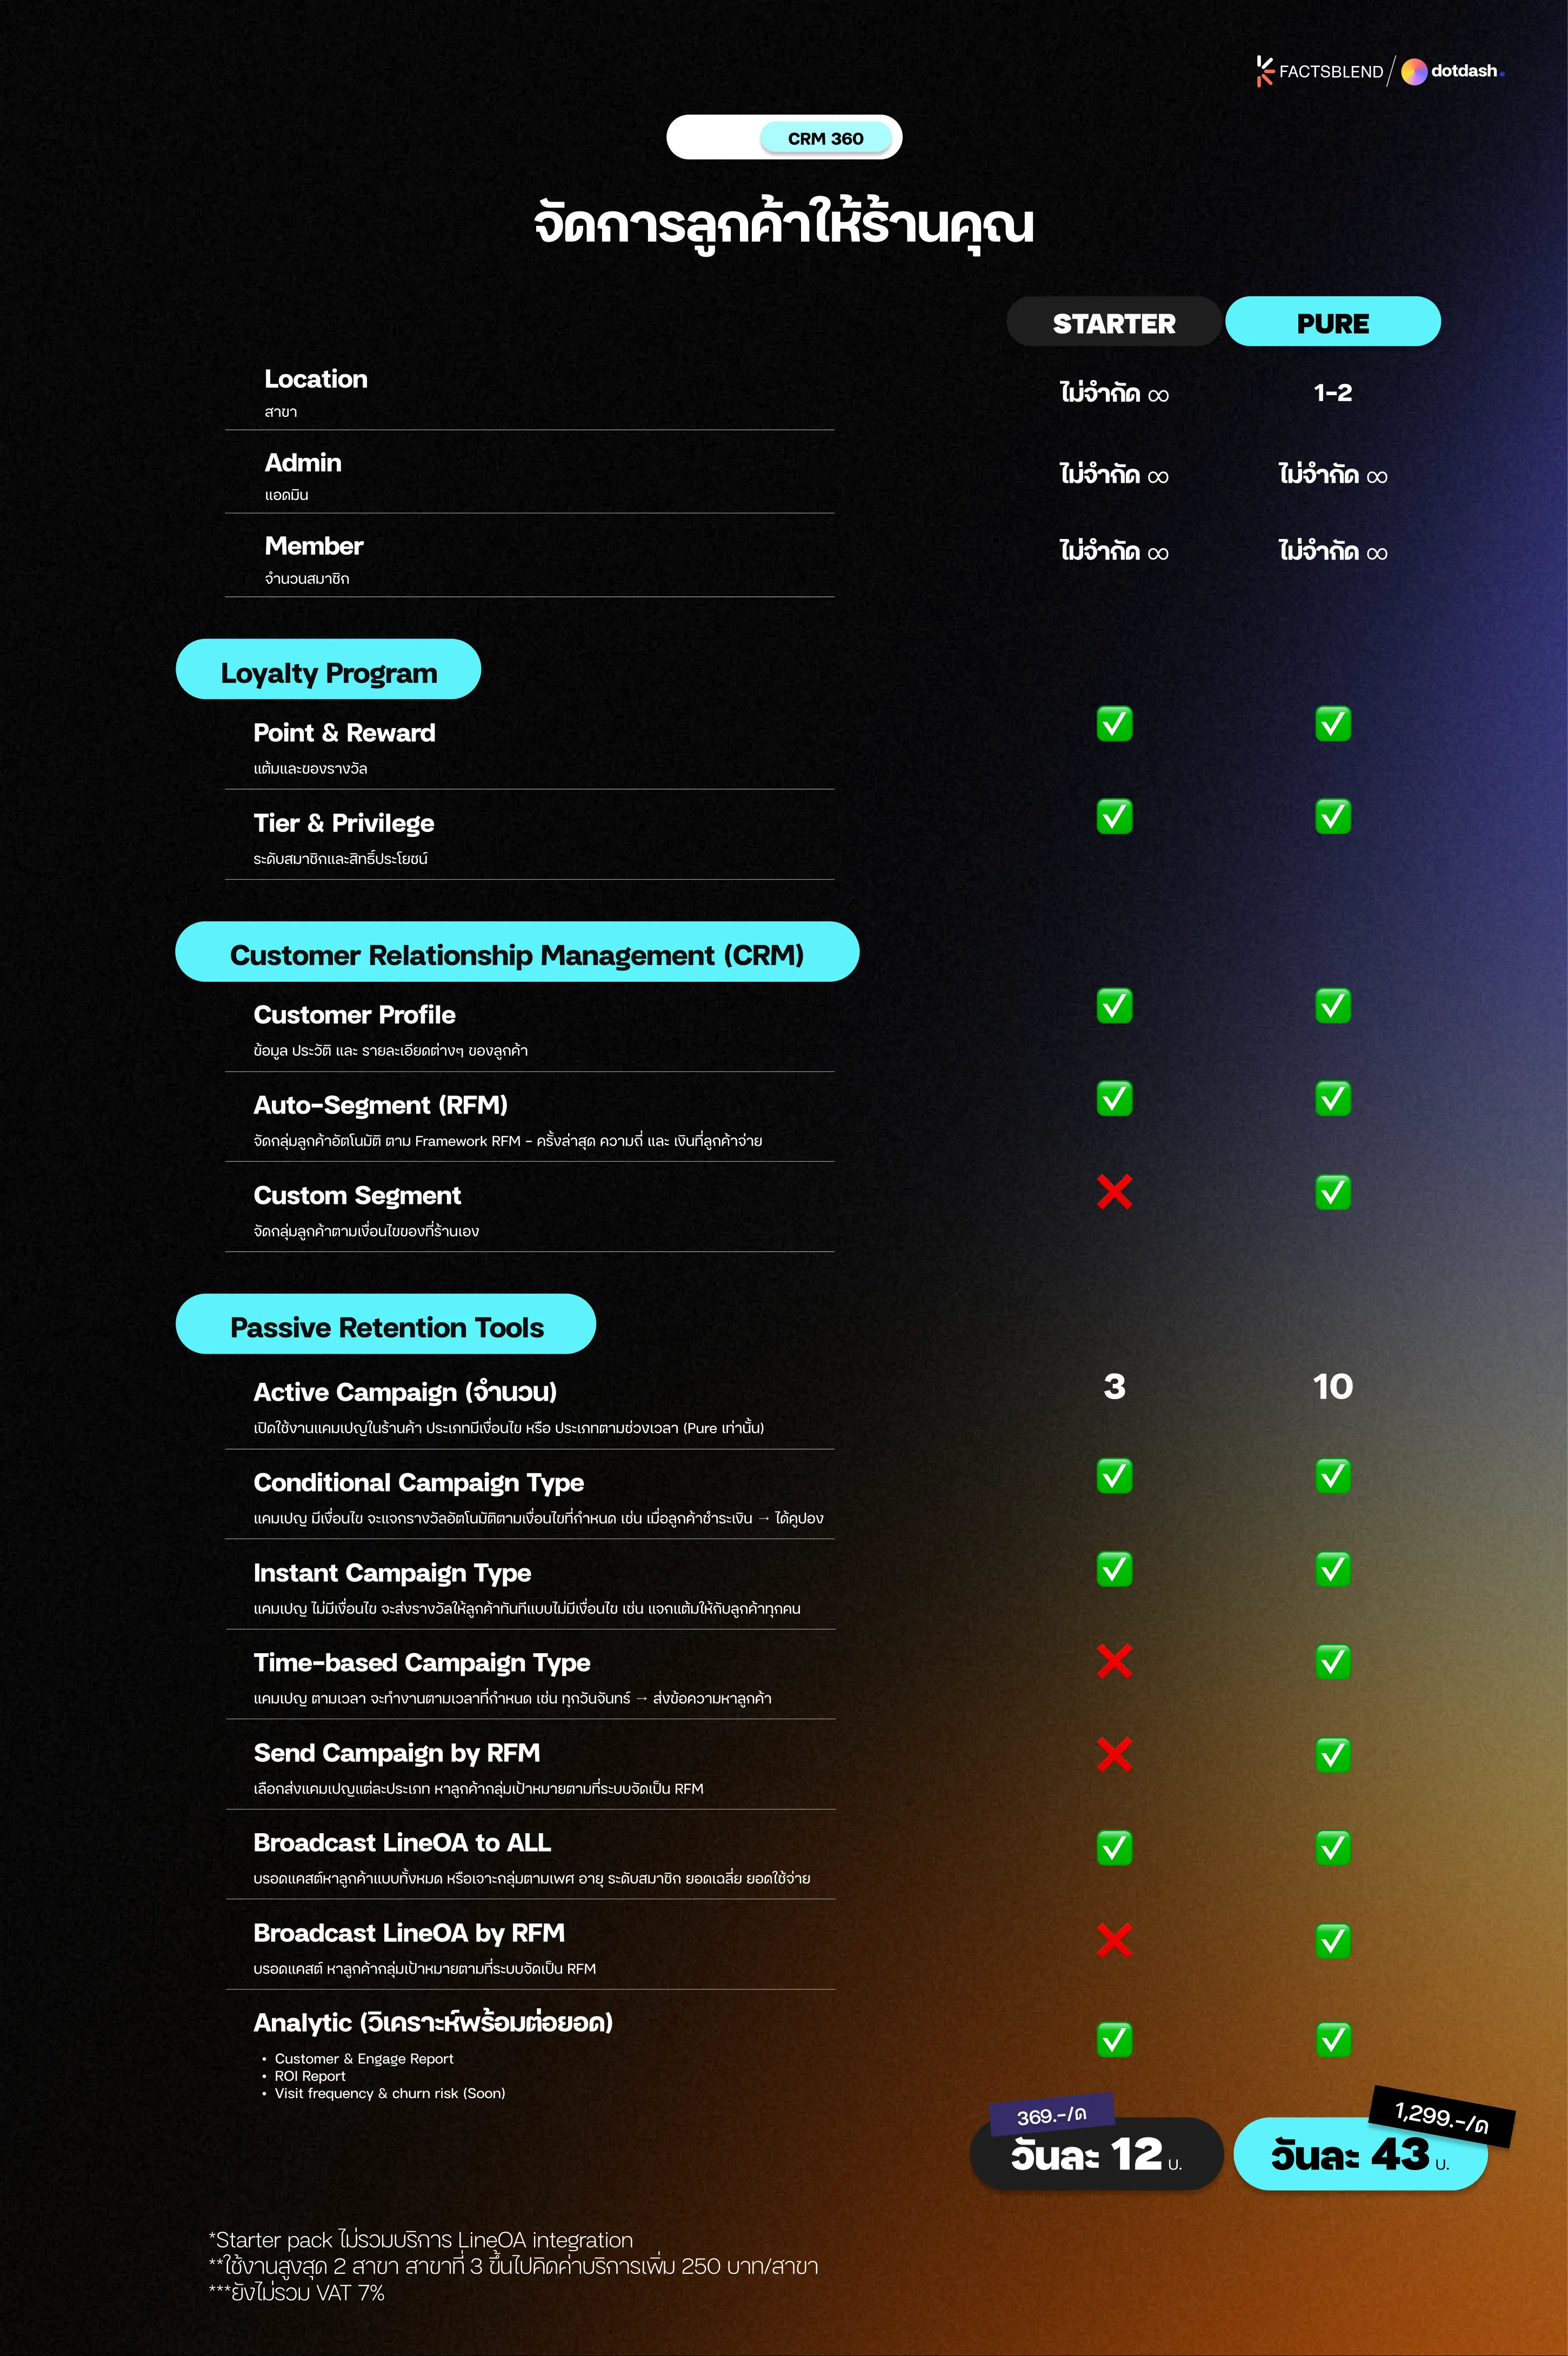Click Starter checkmark for Point & Reward
This screenshot has height=2356, width=1568.
1114,723
